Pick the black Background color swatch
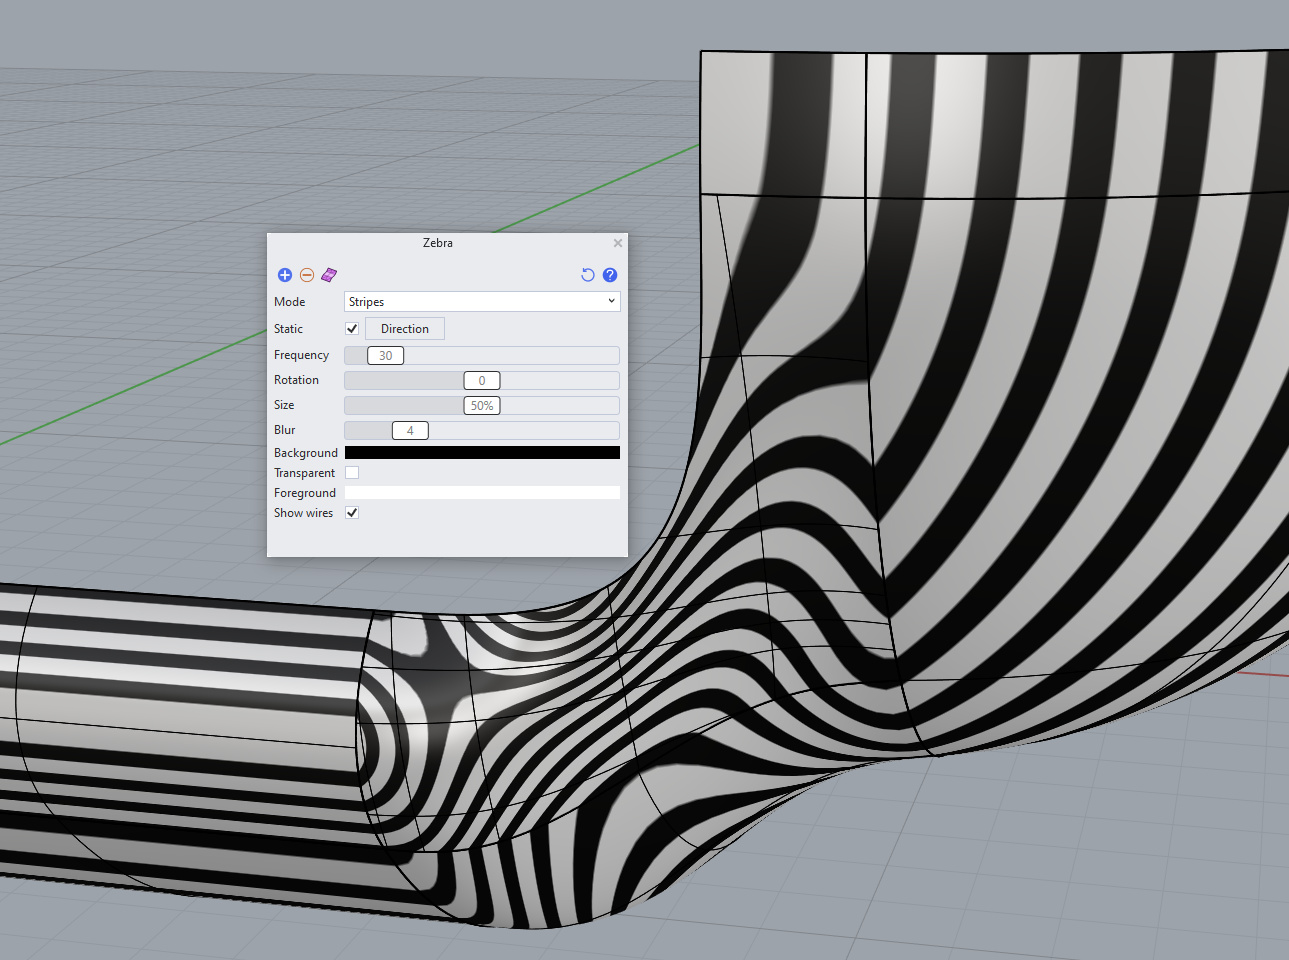Screen dimensions: 1289x960 click(x=482, y=453)
